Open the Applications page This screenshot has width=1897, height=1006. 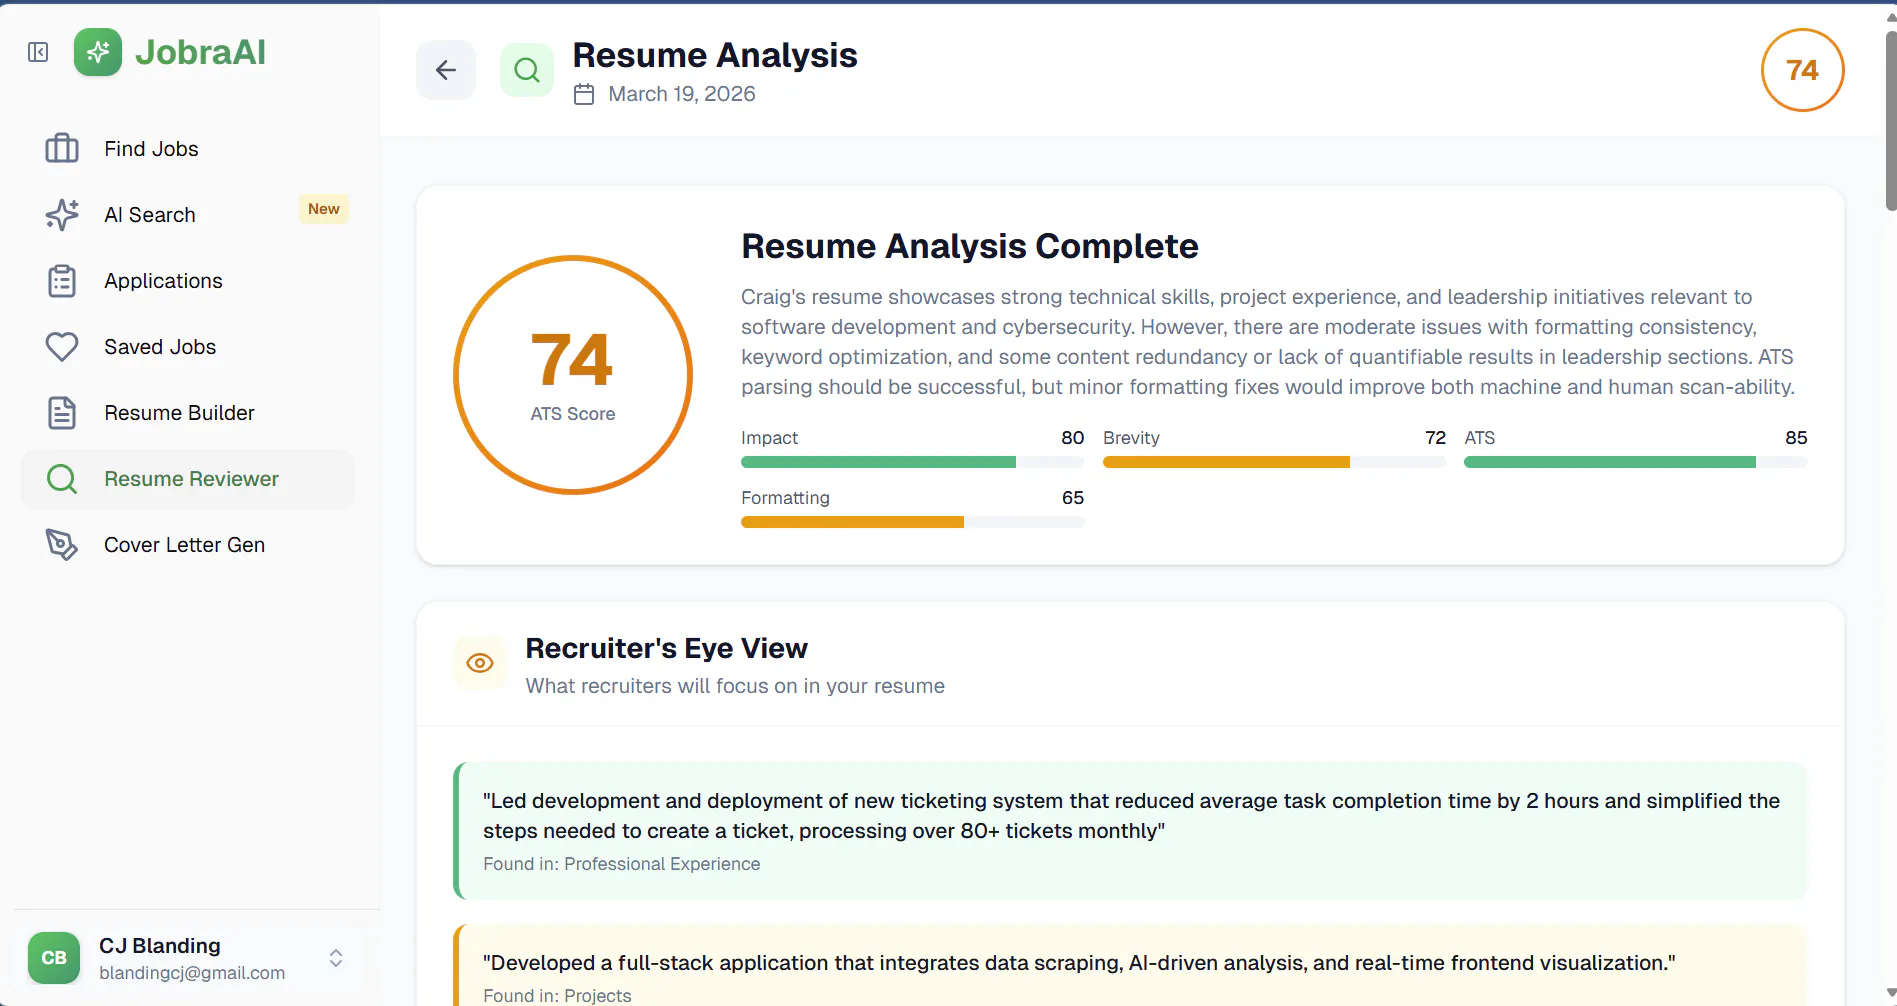tap(187, 281)
